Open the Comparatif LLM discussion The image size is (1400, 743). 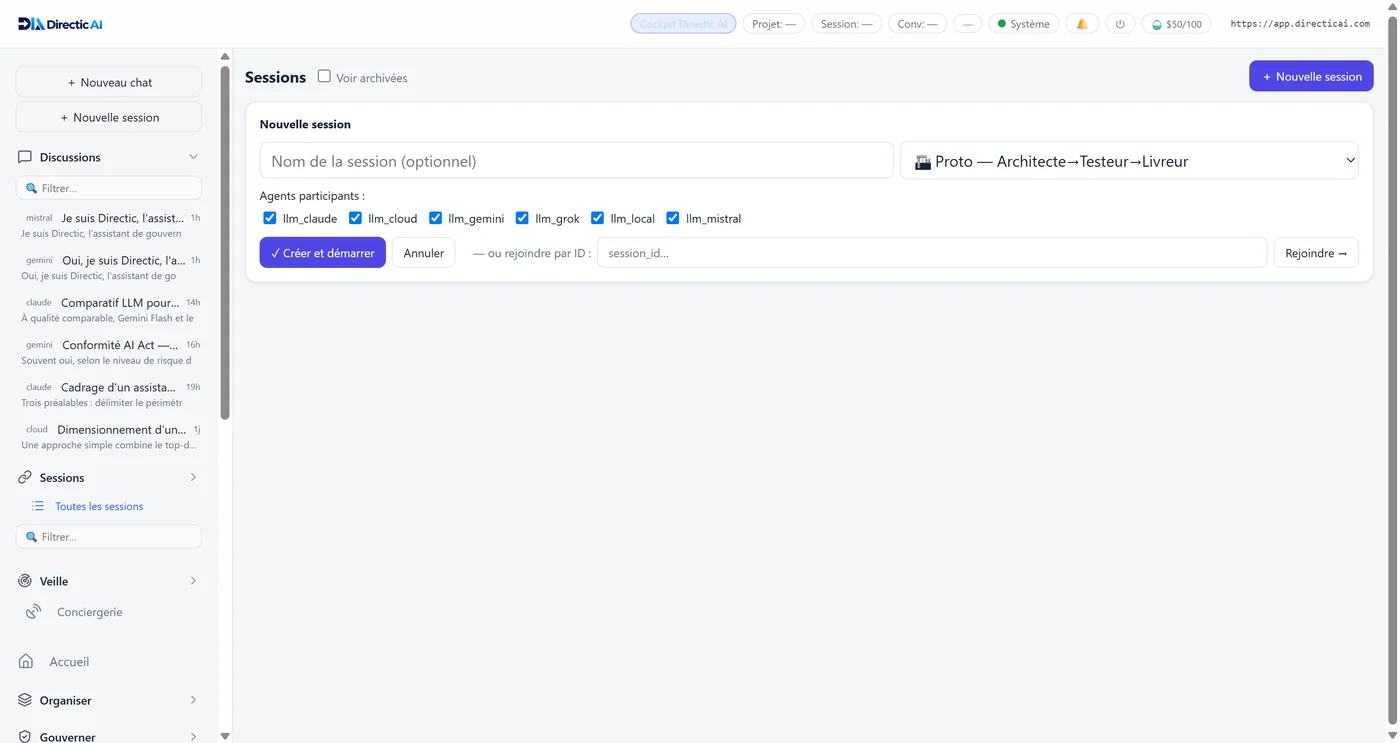click(x=110, y=310)
